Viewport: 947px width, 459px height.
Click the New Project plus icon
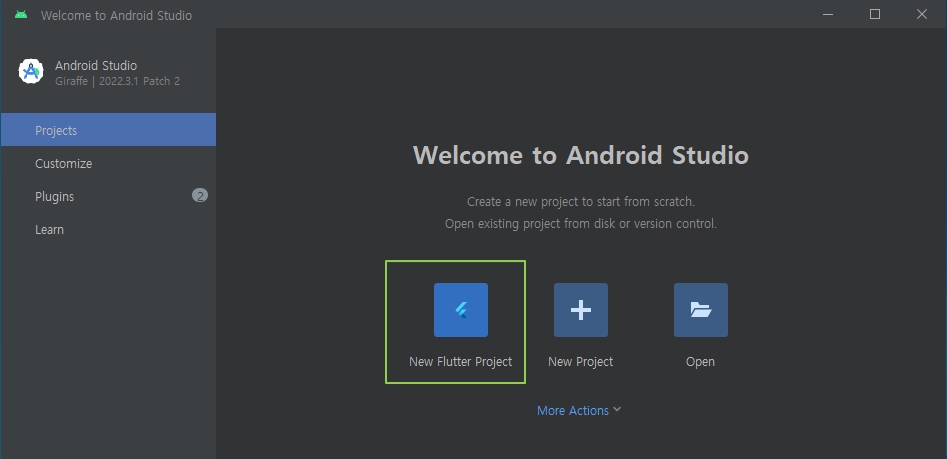[x=581, y=310]
